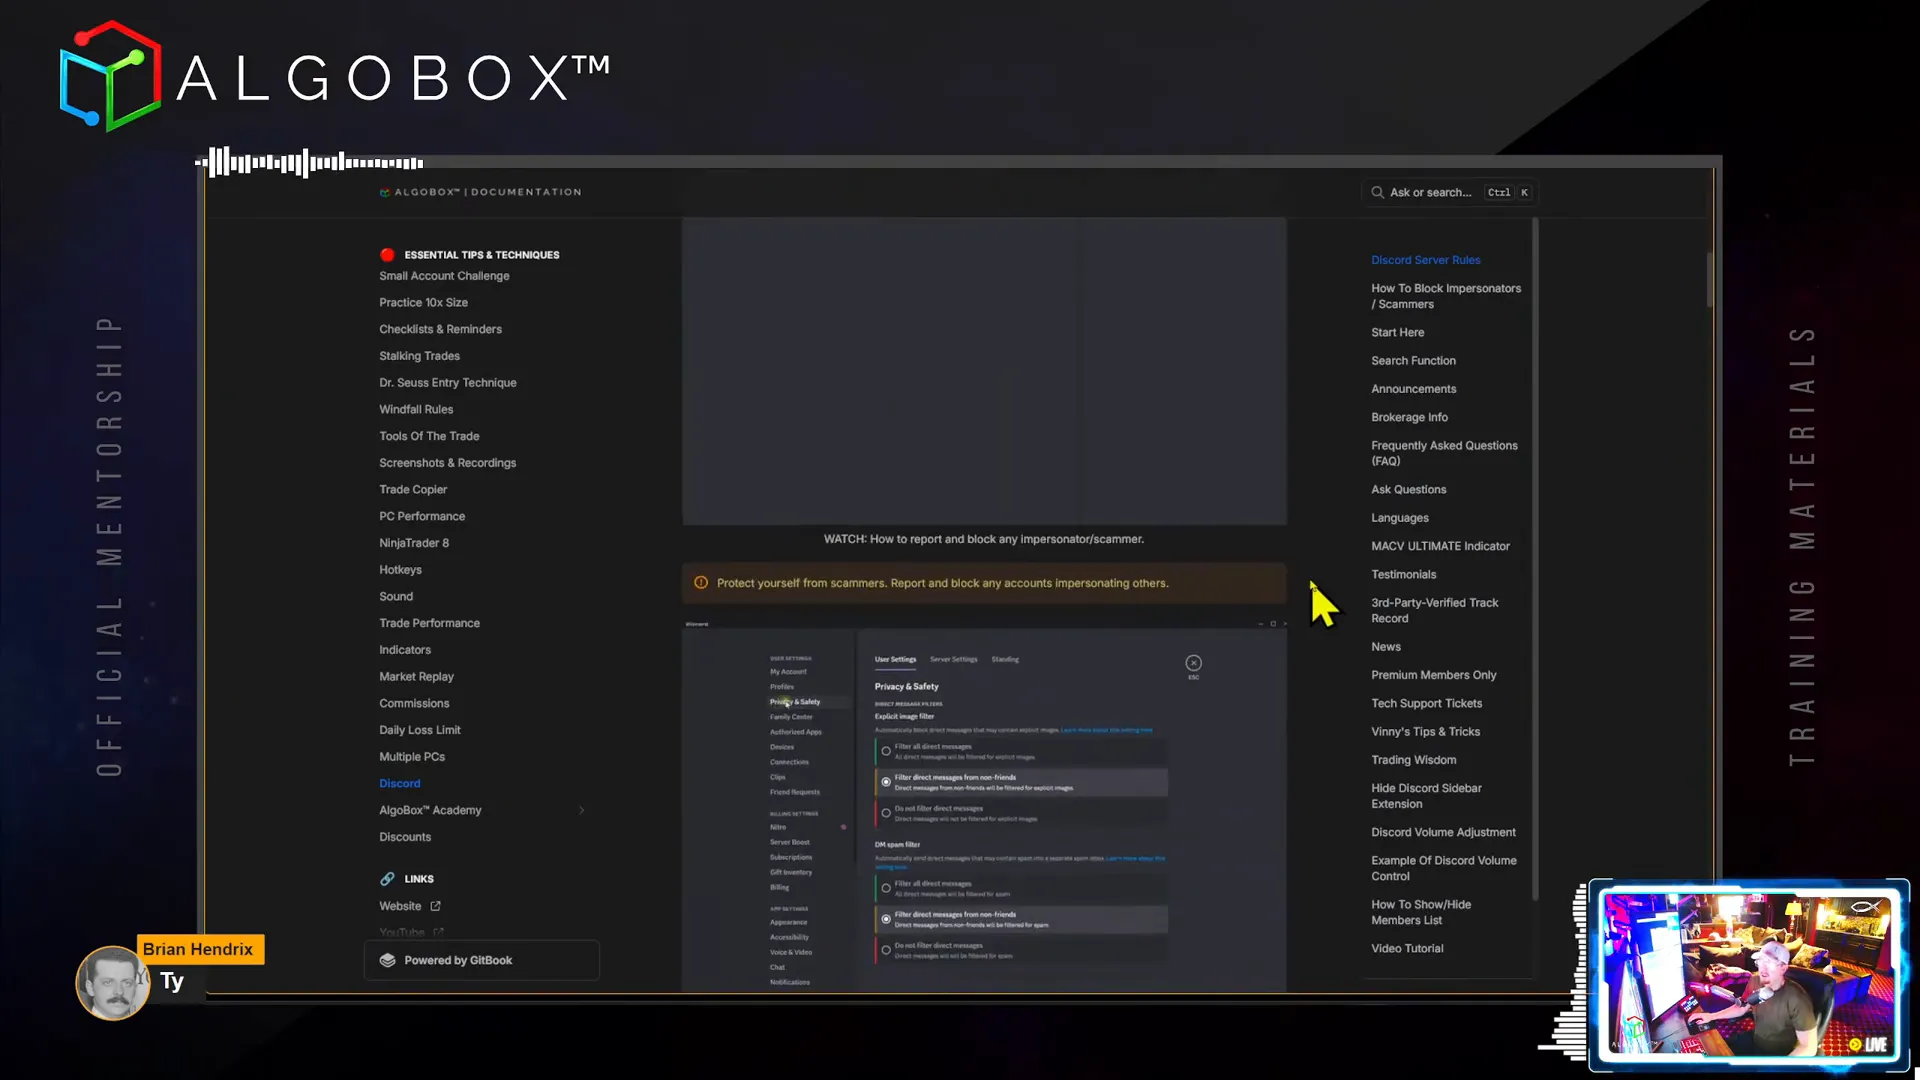The height and width of the screenshot is (1080, 1920).
Task: Click the chain link icon beside LINKS
Action: (x=387, y=879)
